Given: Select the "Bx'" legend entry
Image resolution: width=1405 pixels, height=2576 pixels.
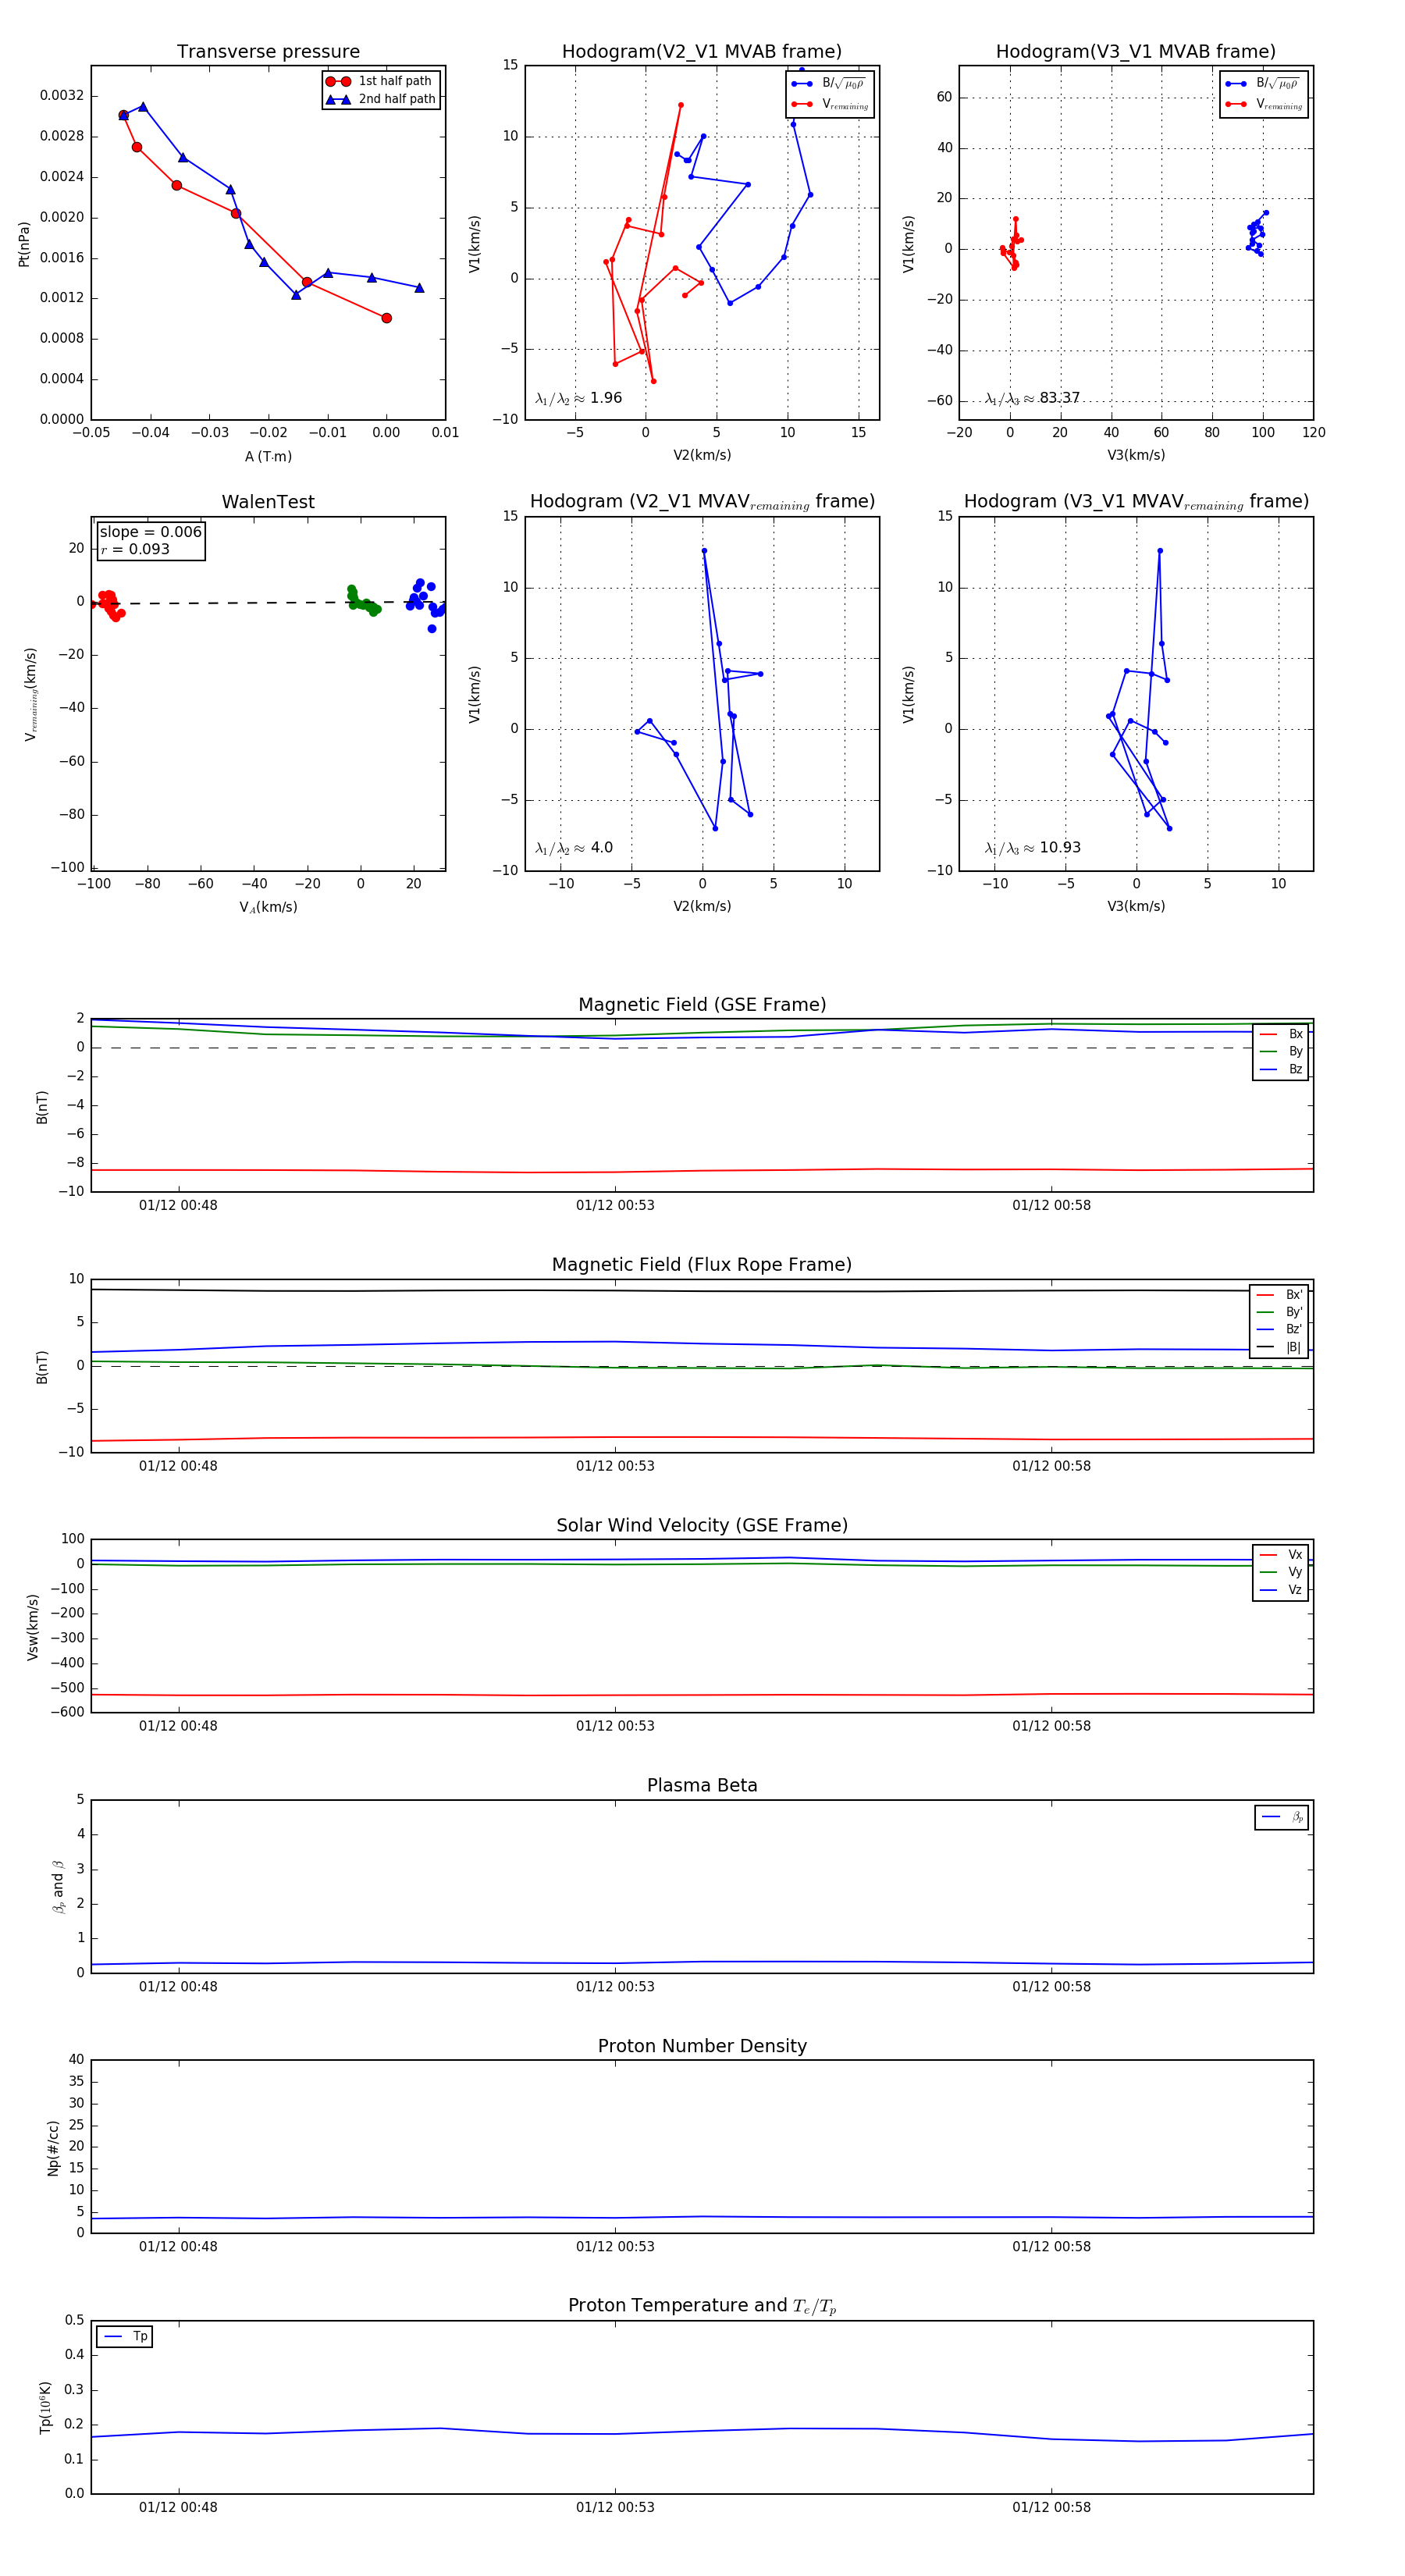Looking at the screenshot, I should (x=1280, y=1295).
